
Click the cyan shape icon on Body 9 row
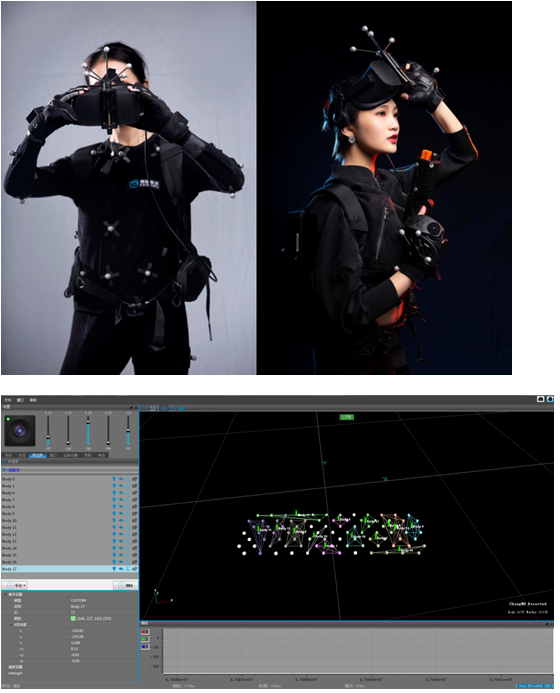click(x=128, y=514)
